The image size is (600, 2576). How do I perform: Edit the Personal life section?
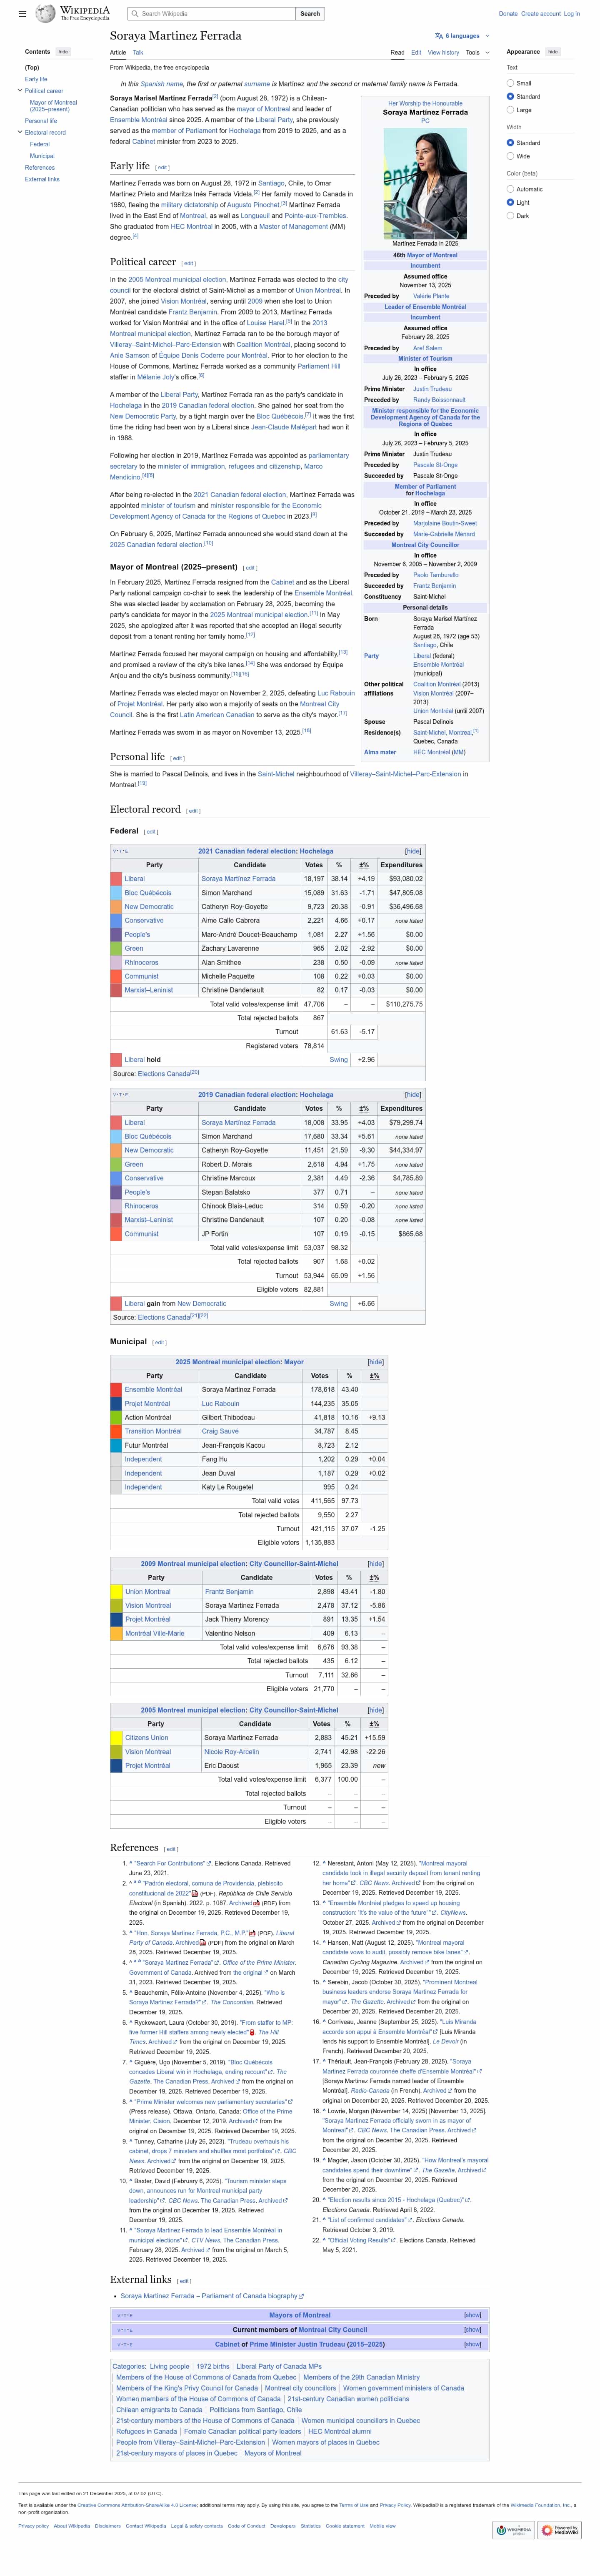coord(177,758)
